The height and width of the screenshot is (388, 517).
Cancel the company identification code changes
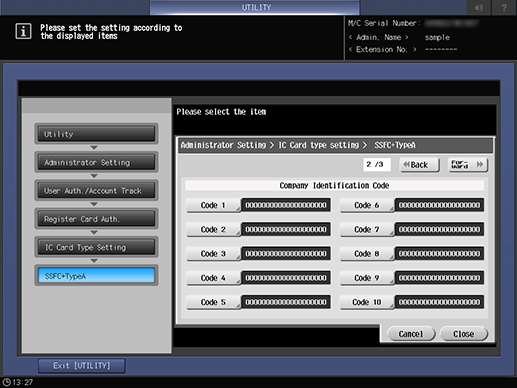[x=411, y=334]
